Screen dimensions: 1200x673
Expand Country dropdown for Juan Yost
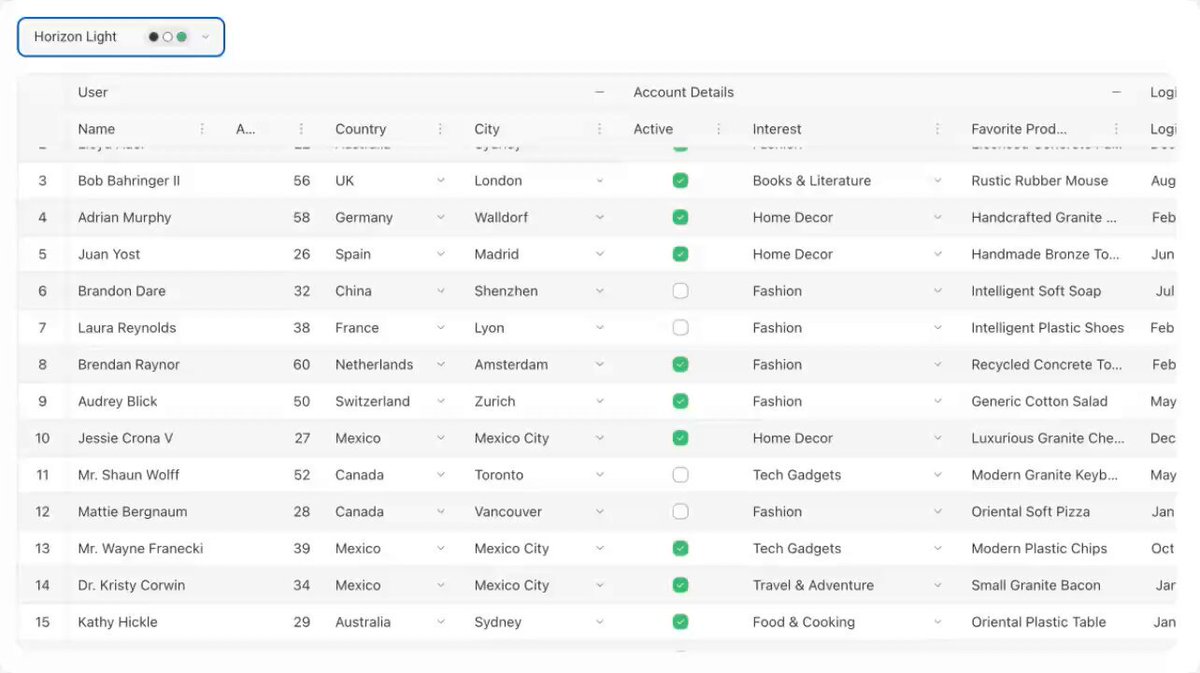440,254
